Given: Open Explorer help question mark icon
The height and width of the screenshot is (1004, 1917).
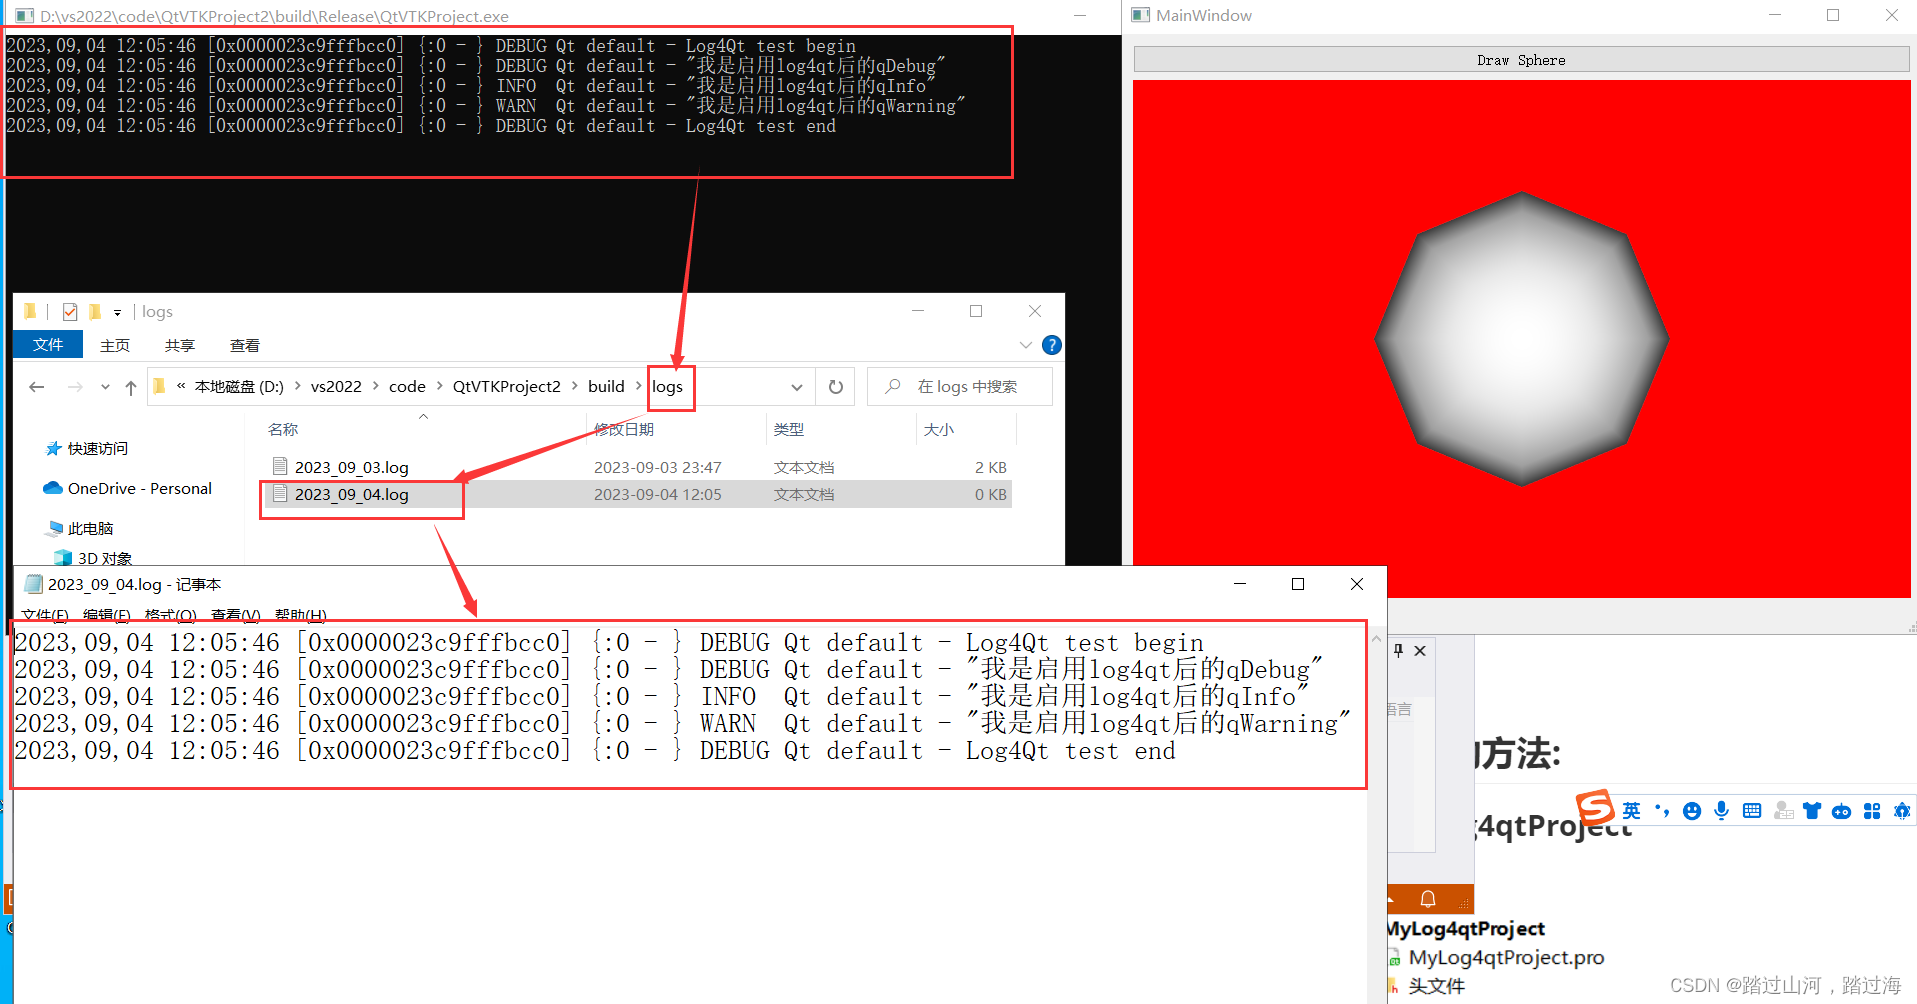Looking at the screenshot, I should 1051,345.
